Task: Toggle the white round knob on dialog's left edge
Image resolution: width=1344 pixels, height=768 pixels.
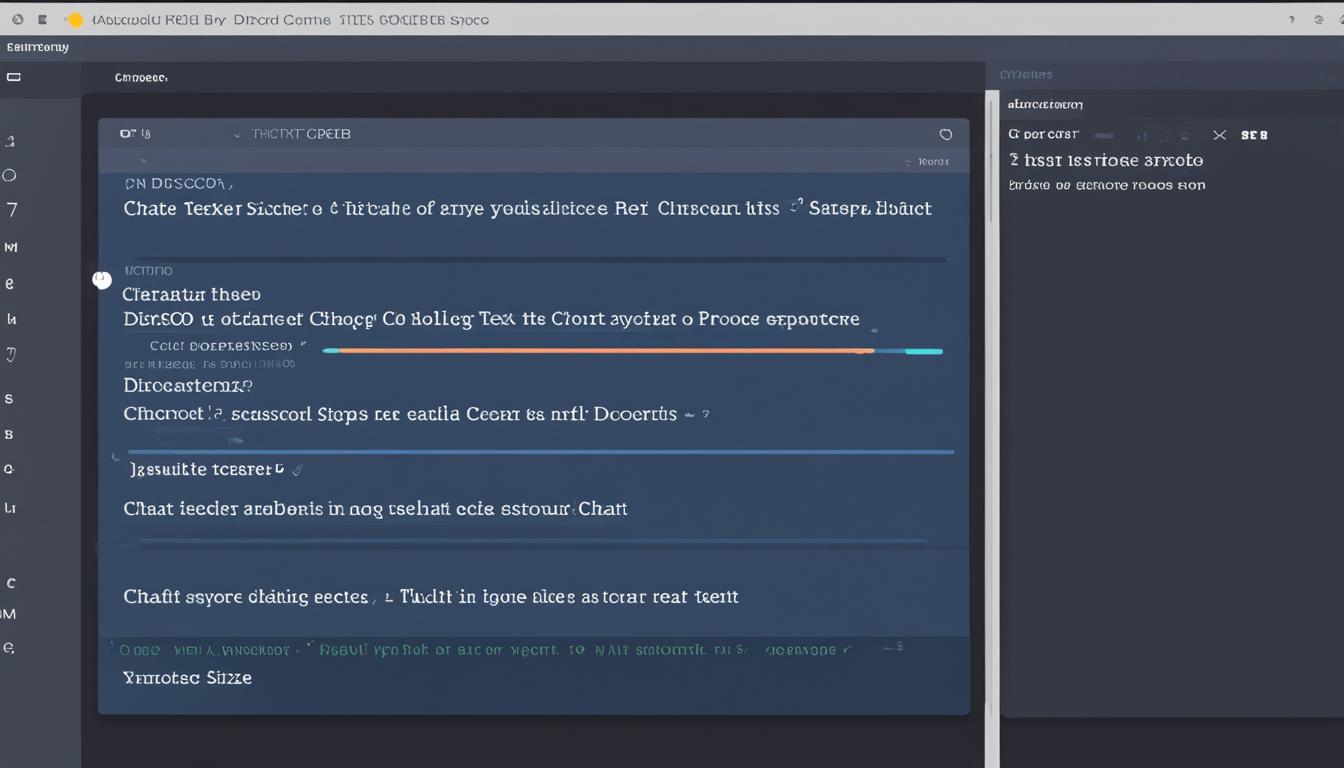Action: 102,280
